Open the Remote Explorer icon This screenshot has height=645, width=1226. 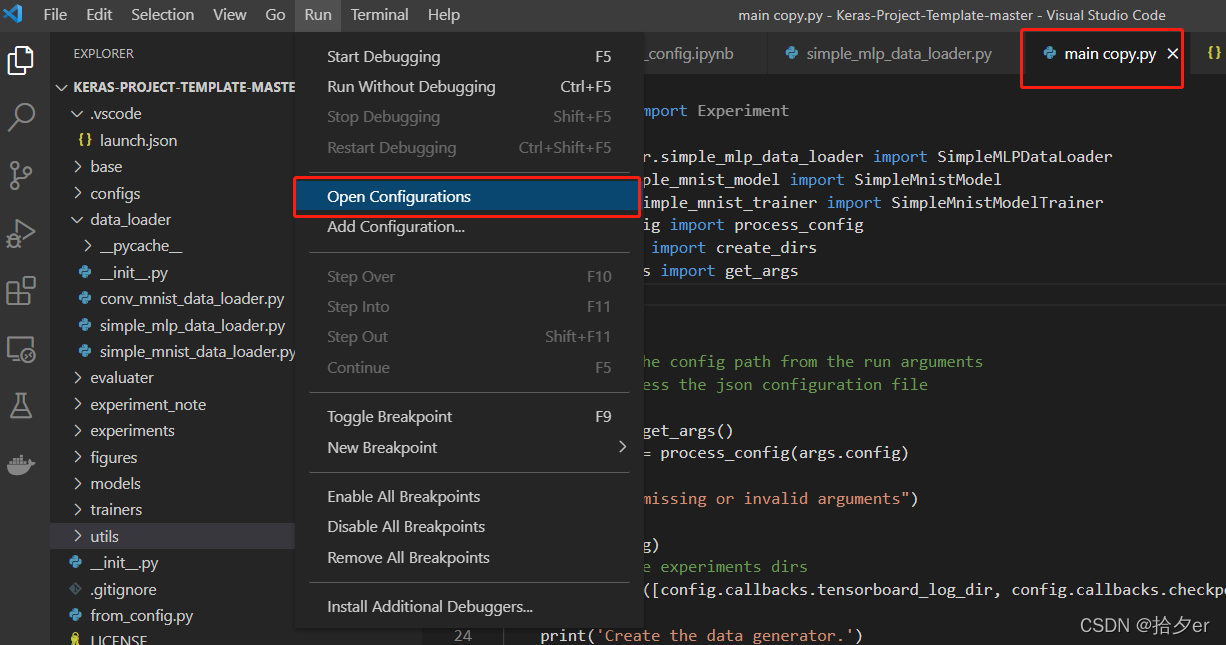coord(21,349)
